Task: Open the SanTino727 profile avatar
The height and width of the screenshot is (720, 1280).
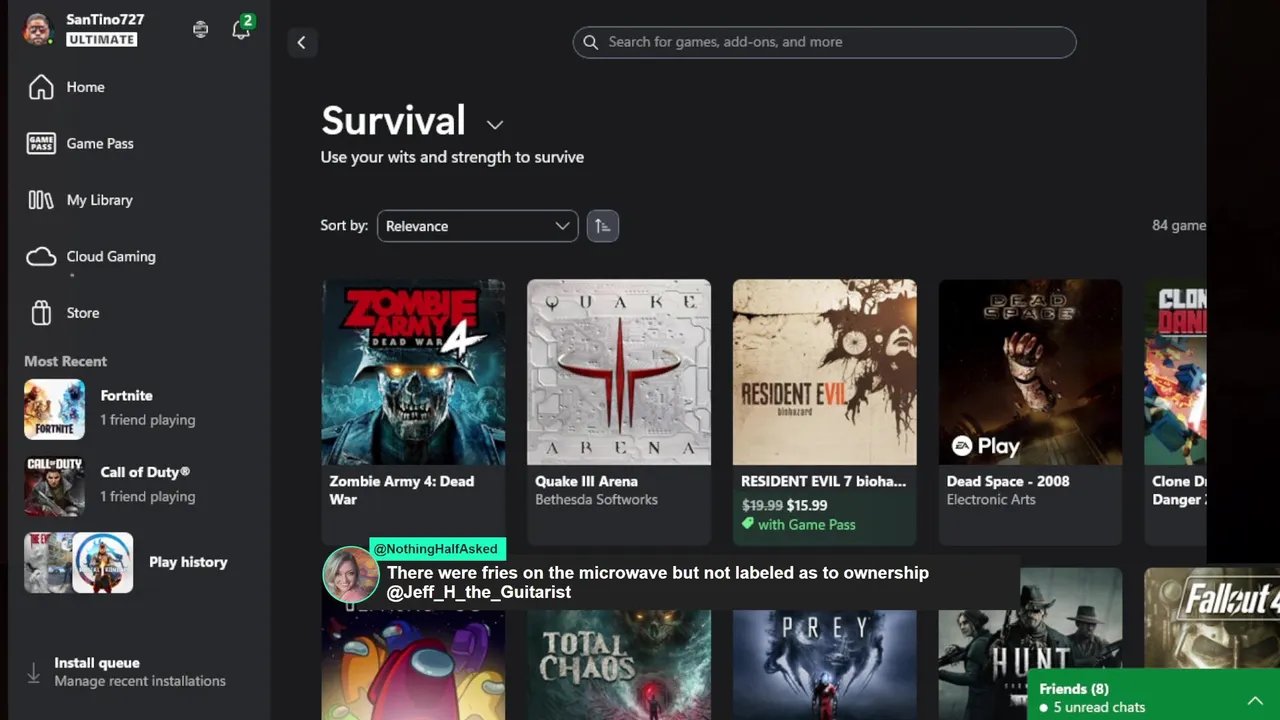Action: pyautogui.click(x=38, y=29)
